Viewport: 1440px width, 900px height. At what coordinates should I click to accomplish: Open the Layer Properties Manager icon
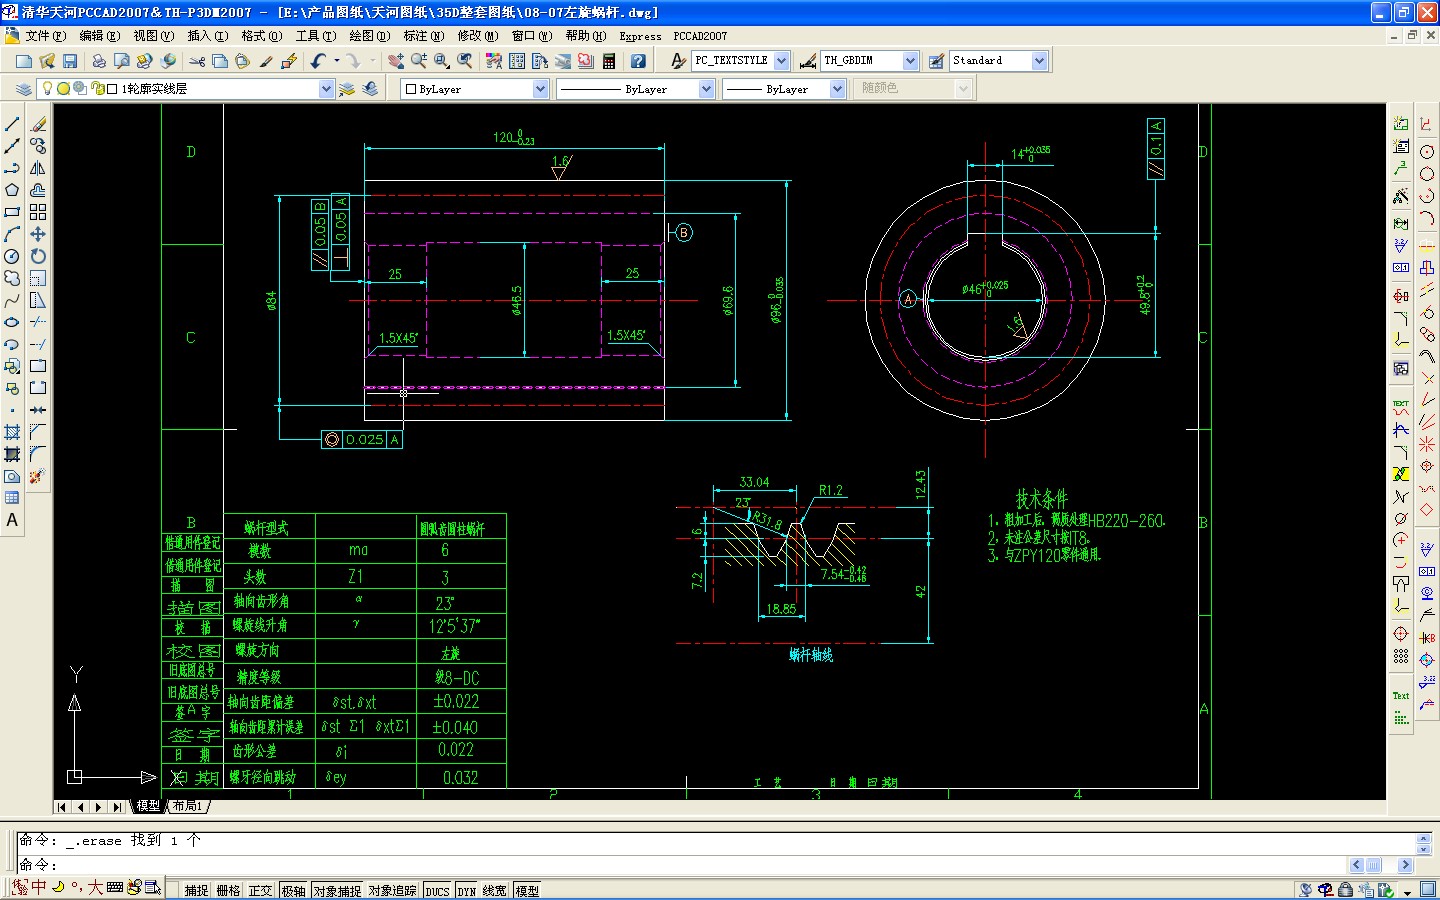coord(24,89)
